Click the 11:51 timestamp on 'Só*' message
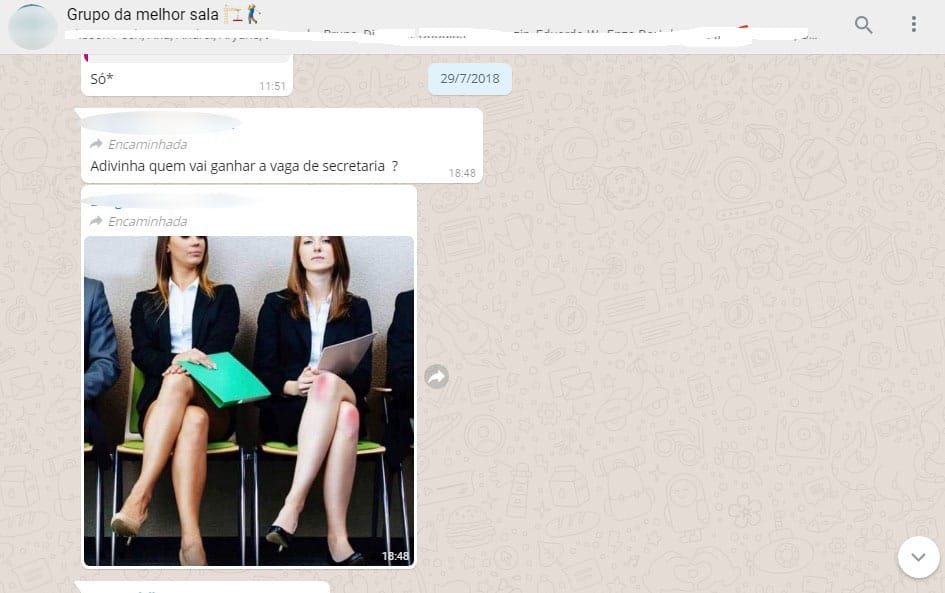Image resolution: width=945 pixels, height=593 pixels. [x=272, y=87]
